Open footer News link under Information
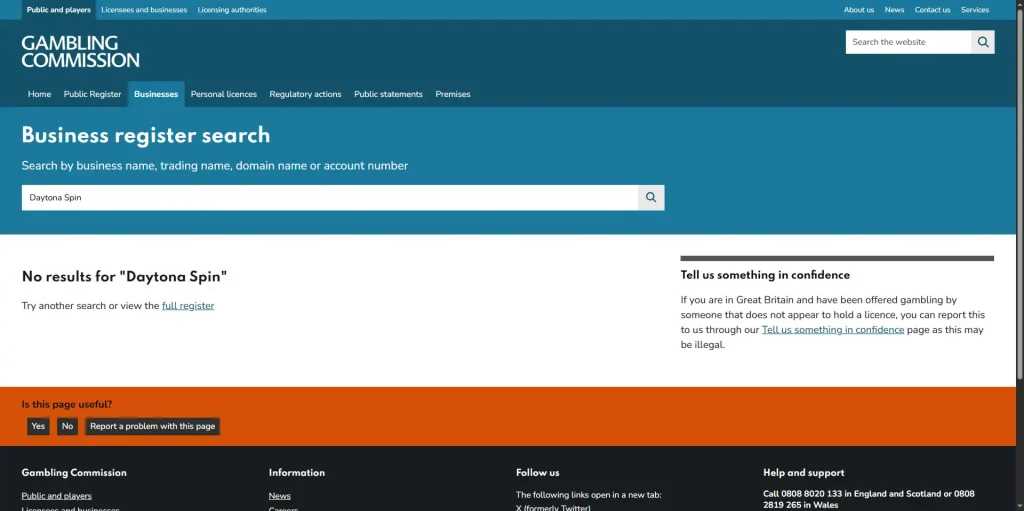 click(x=280, y=496)
